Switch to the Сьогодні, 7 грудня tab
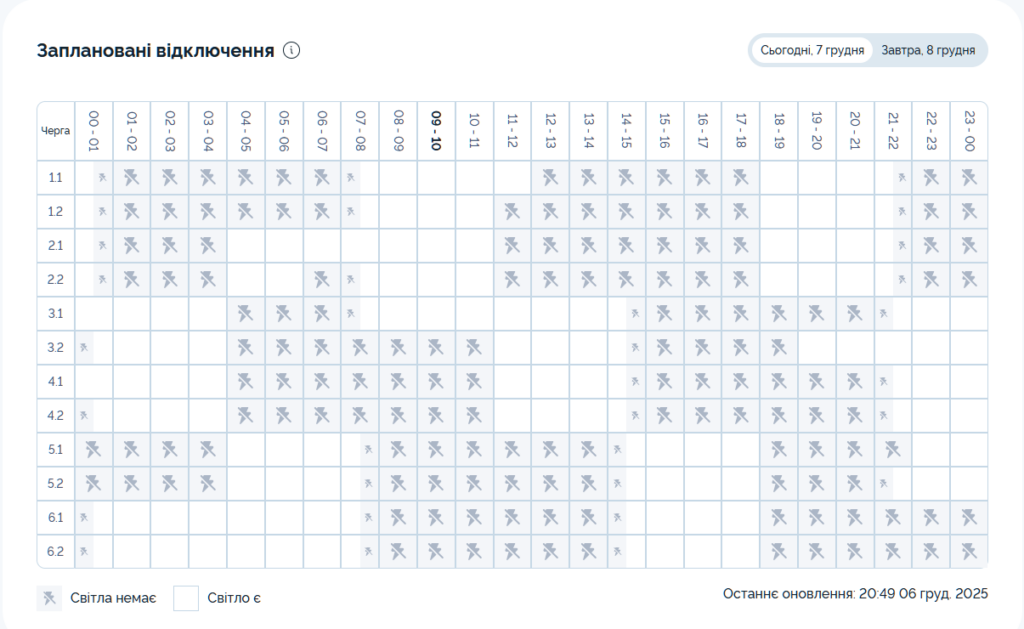 click(x=811, y=50)
